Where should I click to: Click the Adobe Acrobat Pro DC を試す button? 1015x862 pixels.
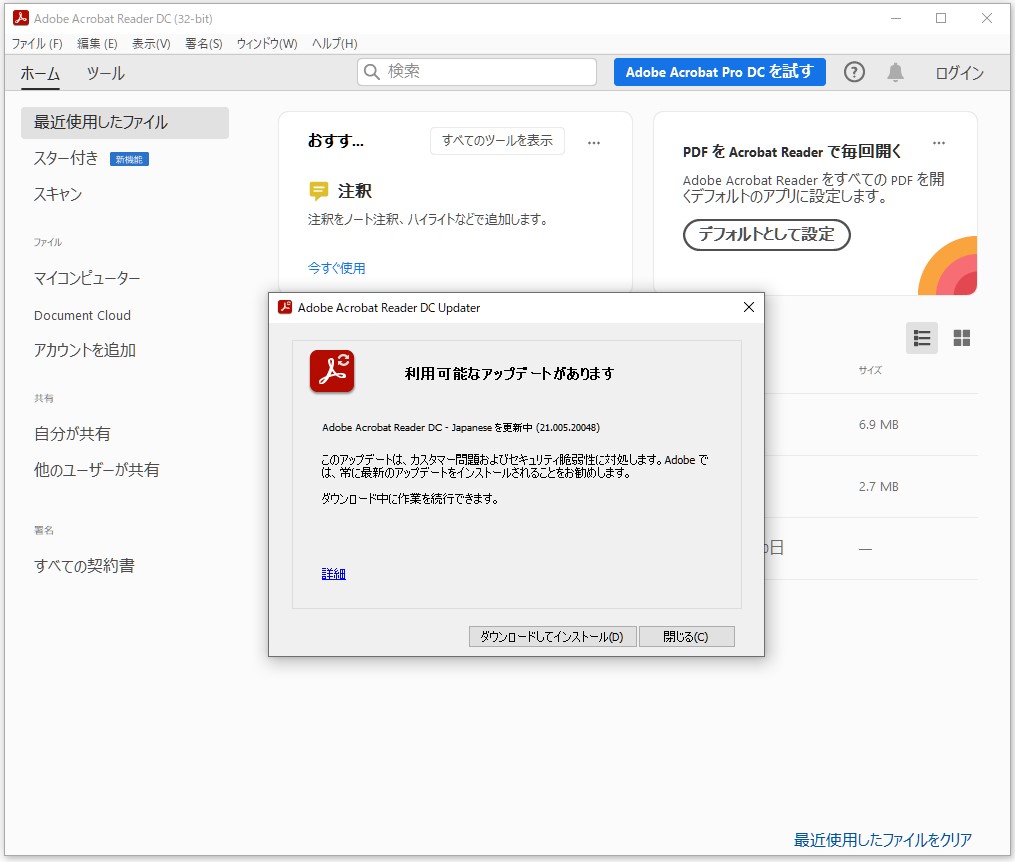tap(719, 72)
